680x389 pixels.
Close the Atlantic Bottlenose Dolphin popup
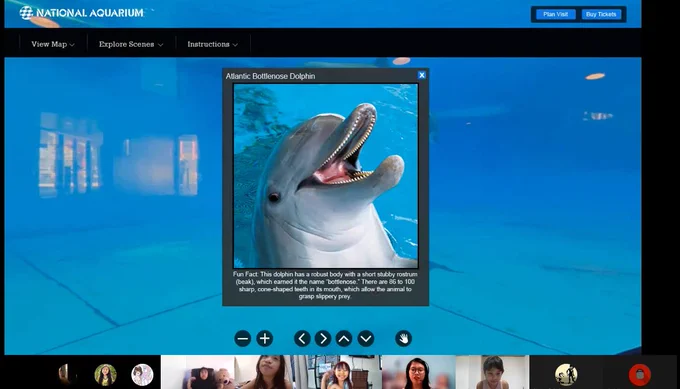tap(422, 75)
